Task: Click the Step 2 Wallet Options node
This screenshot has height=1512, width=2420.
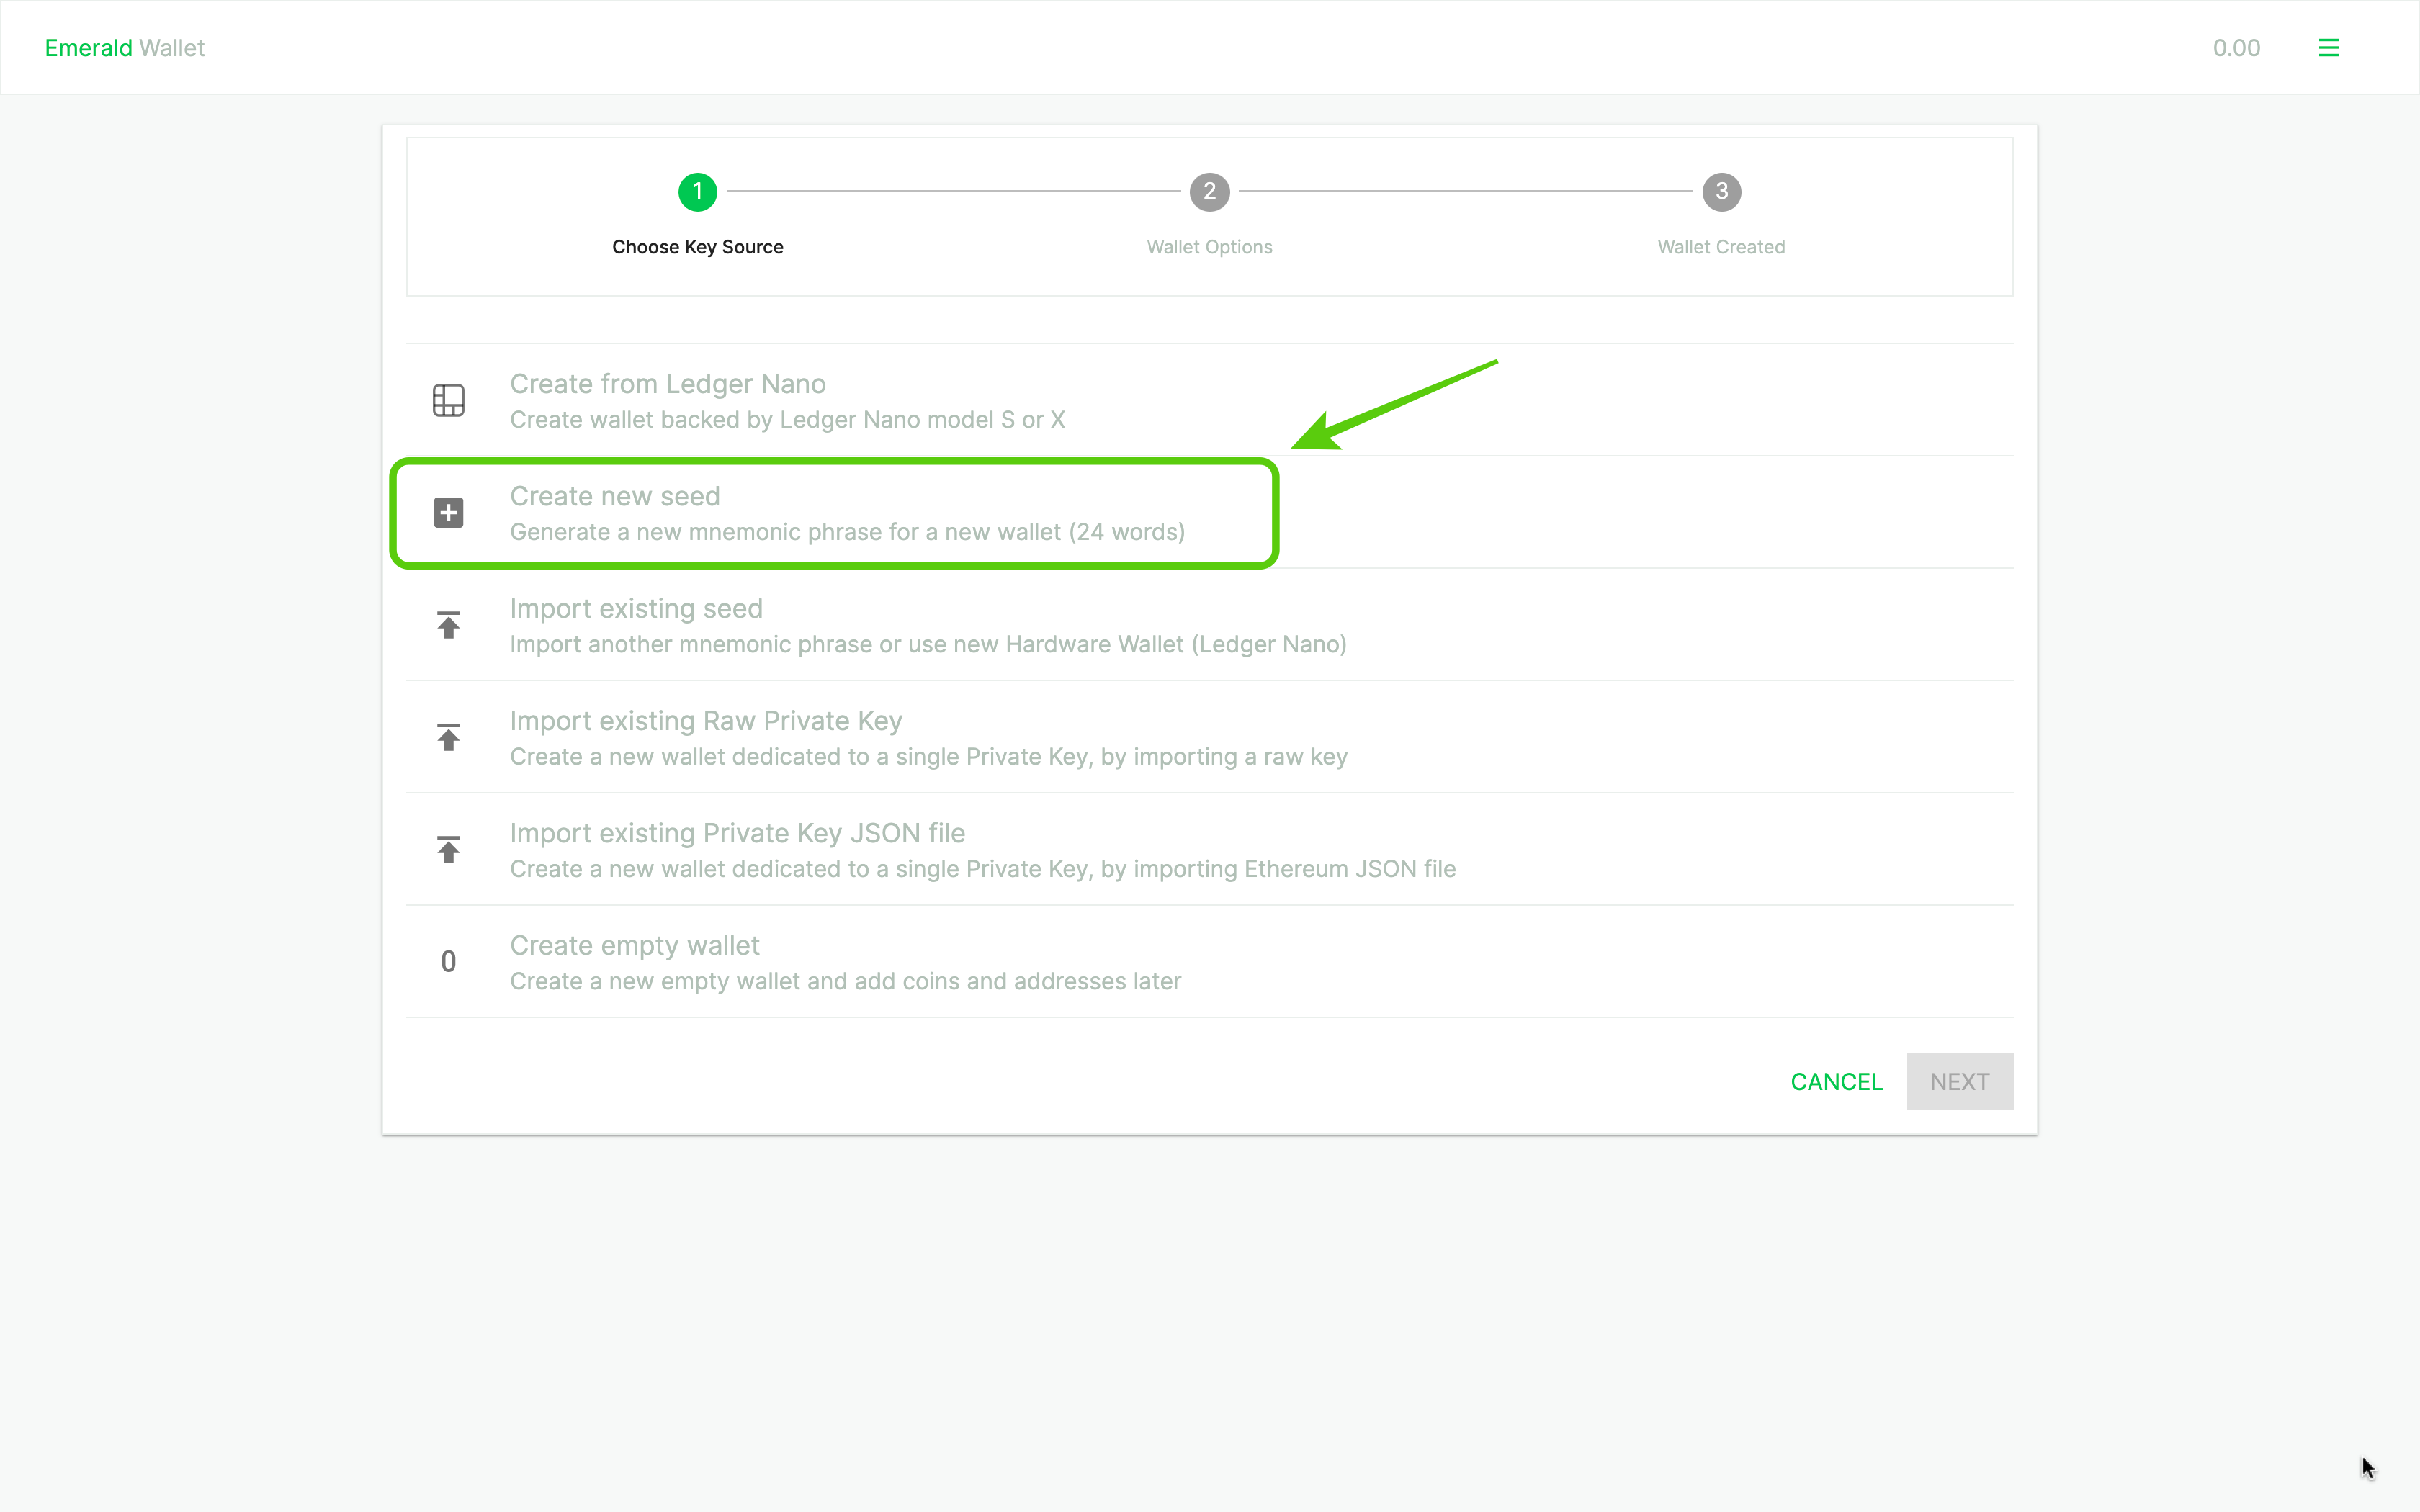Action: [x=1209, y=190]
